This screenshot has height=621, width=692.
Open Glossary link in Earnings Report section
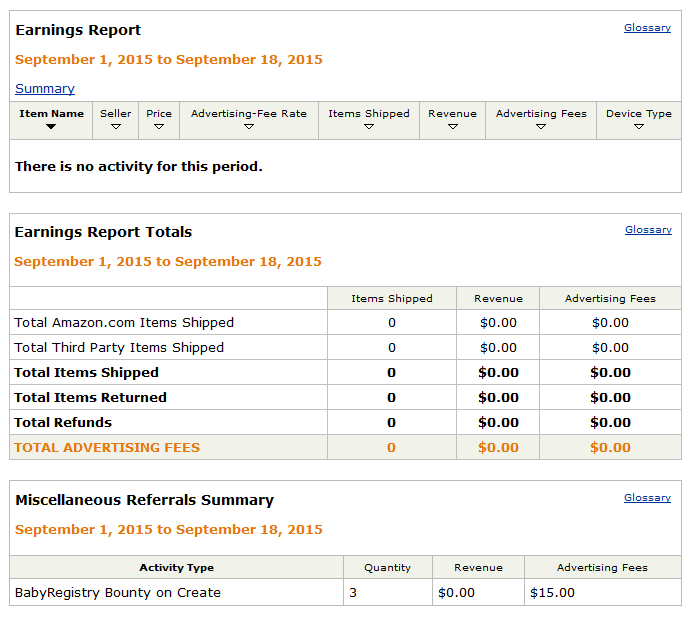click(x=647, y=28)
